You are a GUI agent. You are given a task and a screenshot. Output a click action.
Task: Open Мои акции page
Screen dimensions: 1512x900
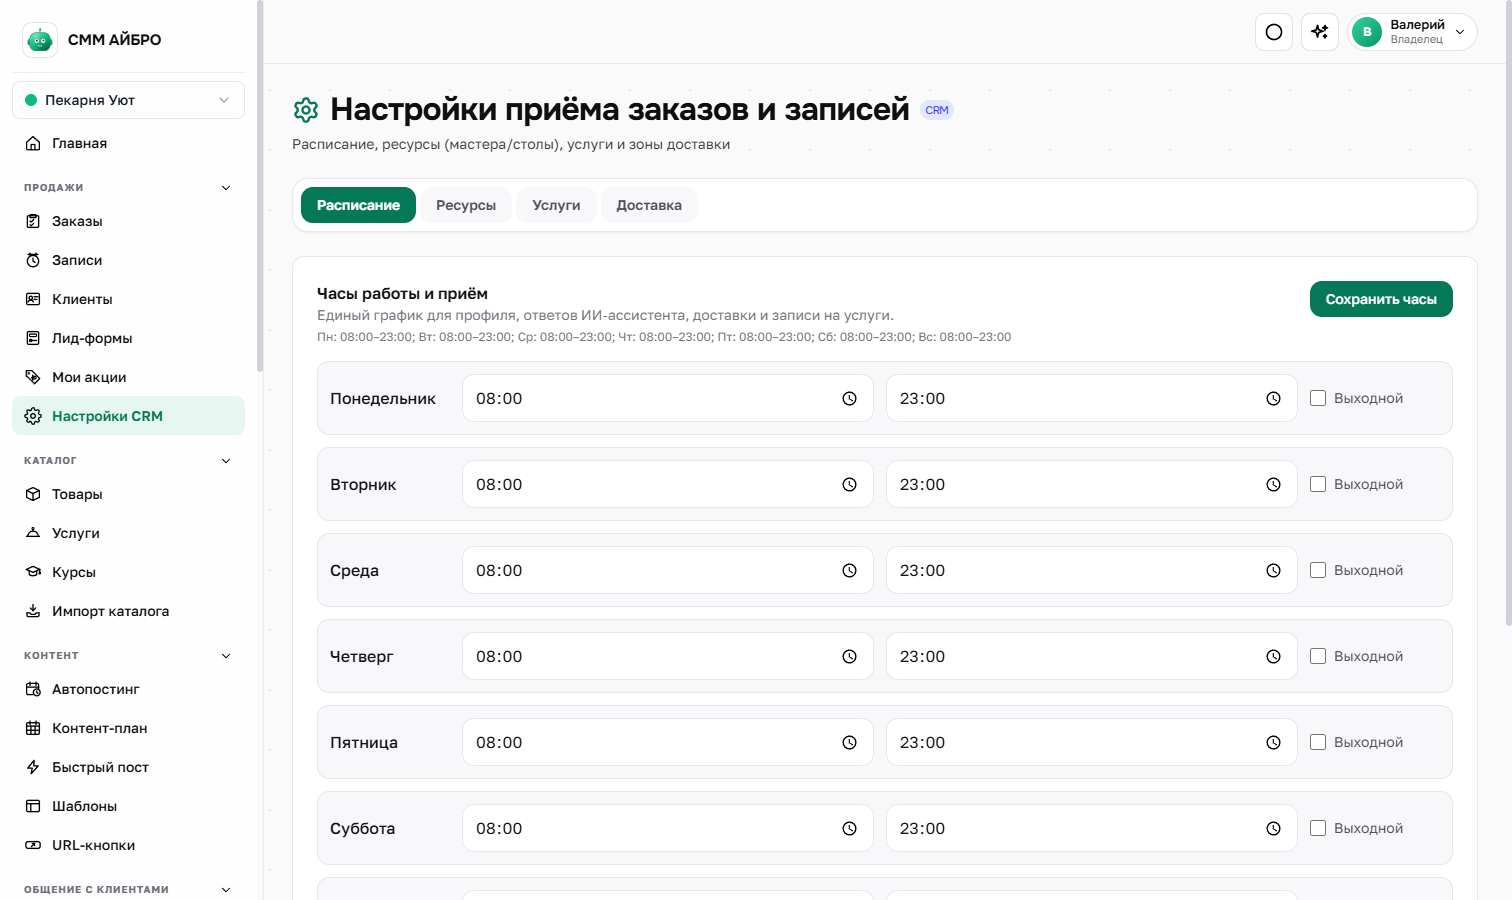click(128, 377)
